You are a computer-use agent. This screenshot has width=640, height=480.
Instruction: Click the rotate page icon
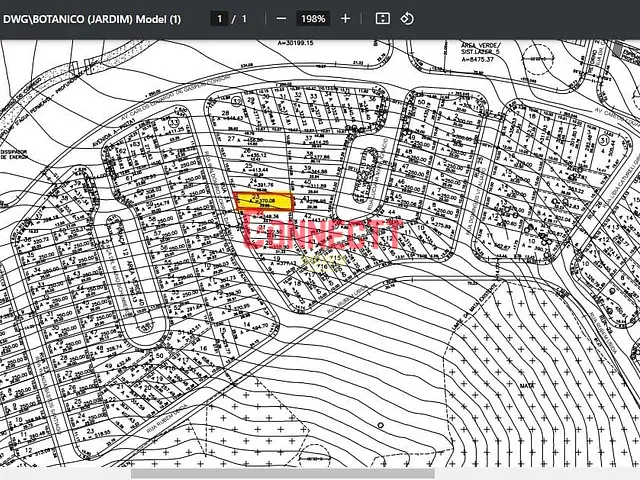[407, 19]
